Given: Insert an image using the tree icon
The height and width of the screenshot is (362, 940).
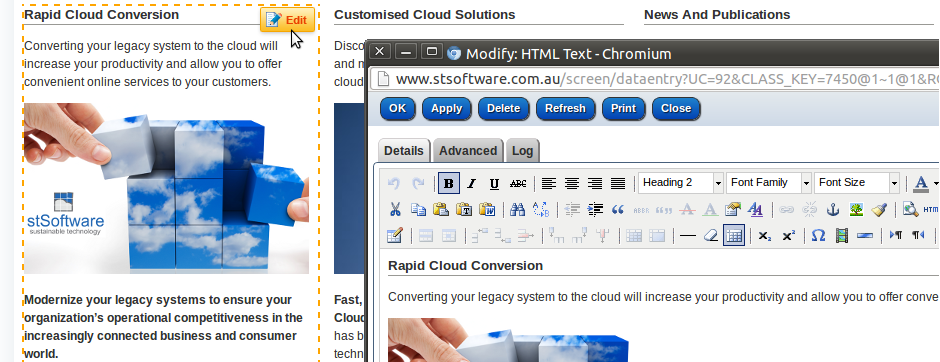Looking at the screenshot, I should 856,209.
